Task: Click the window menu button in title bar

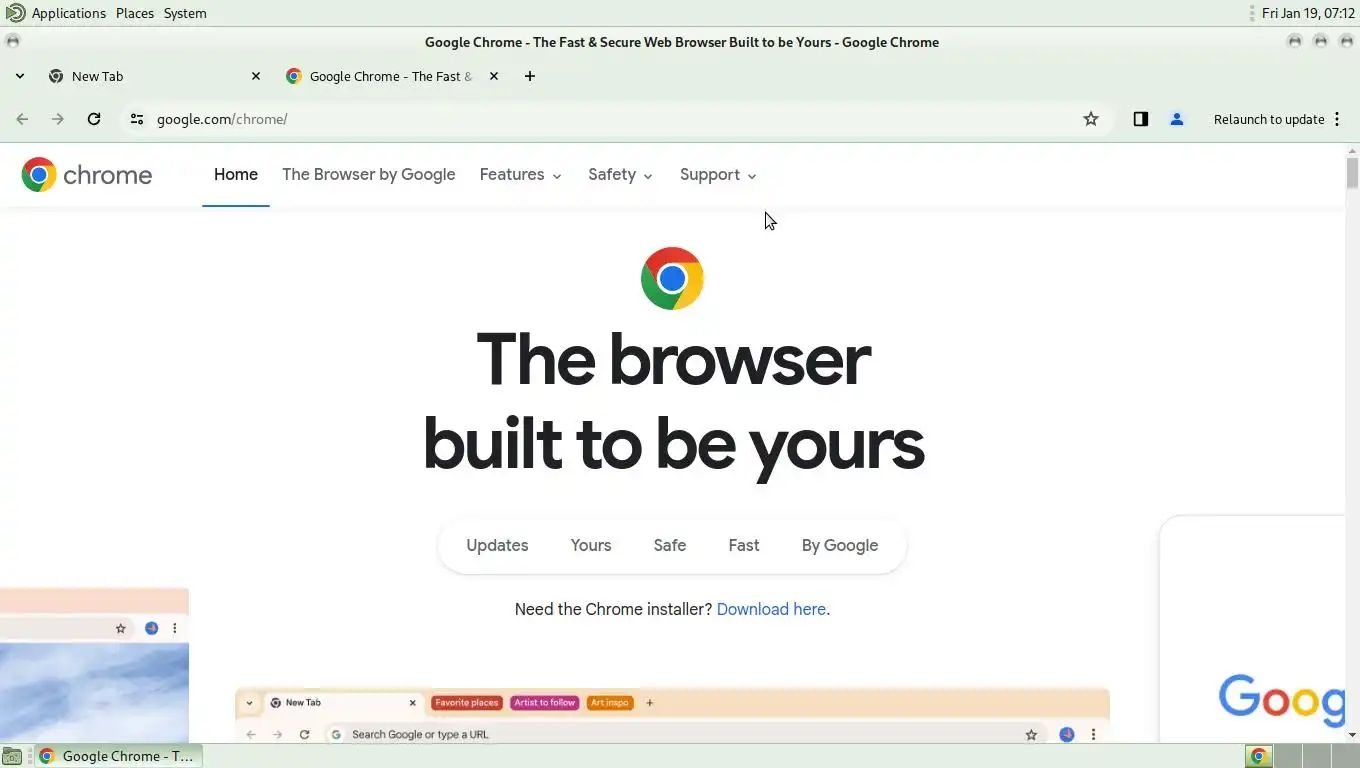Action: [x=12, y=42]
